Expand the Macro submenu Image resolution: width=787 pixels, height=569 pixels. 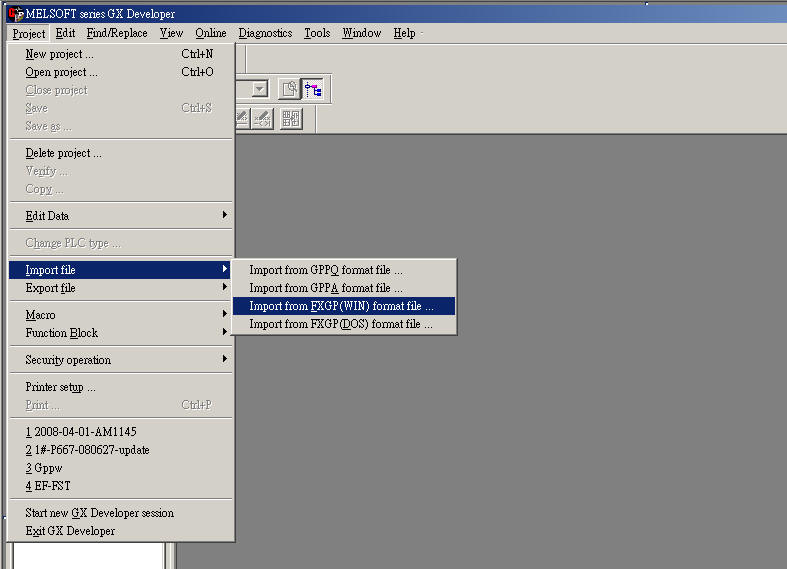click(x=120, y=315)
